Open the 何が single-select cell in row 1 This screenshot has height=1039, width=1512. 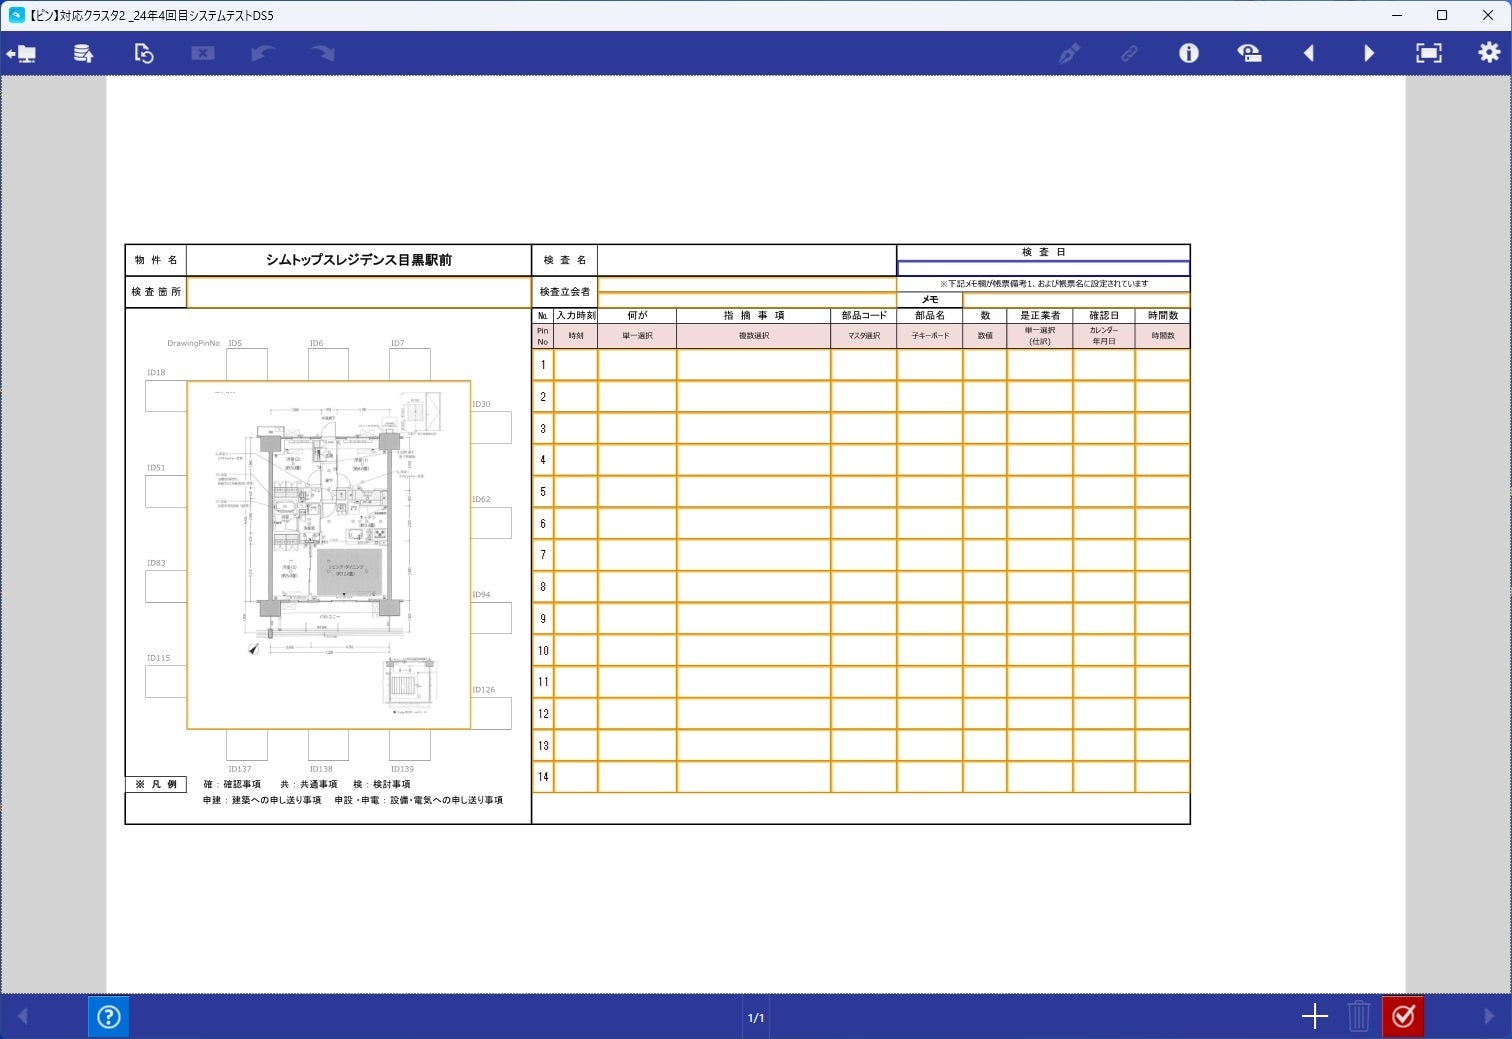pyautogui.click(x=637, y=365)
